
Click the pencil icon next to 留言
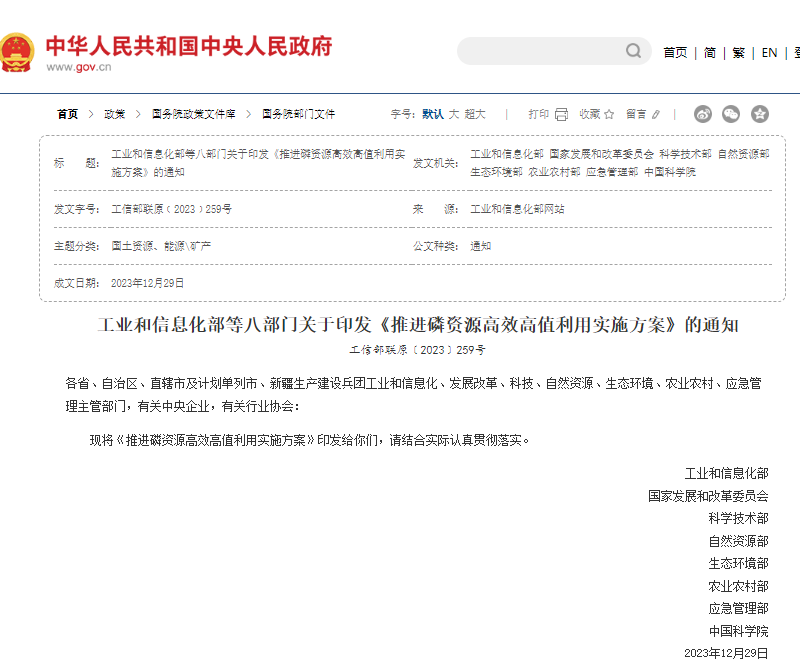656,114
